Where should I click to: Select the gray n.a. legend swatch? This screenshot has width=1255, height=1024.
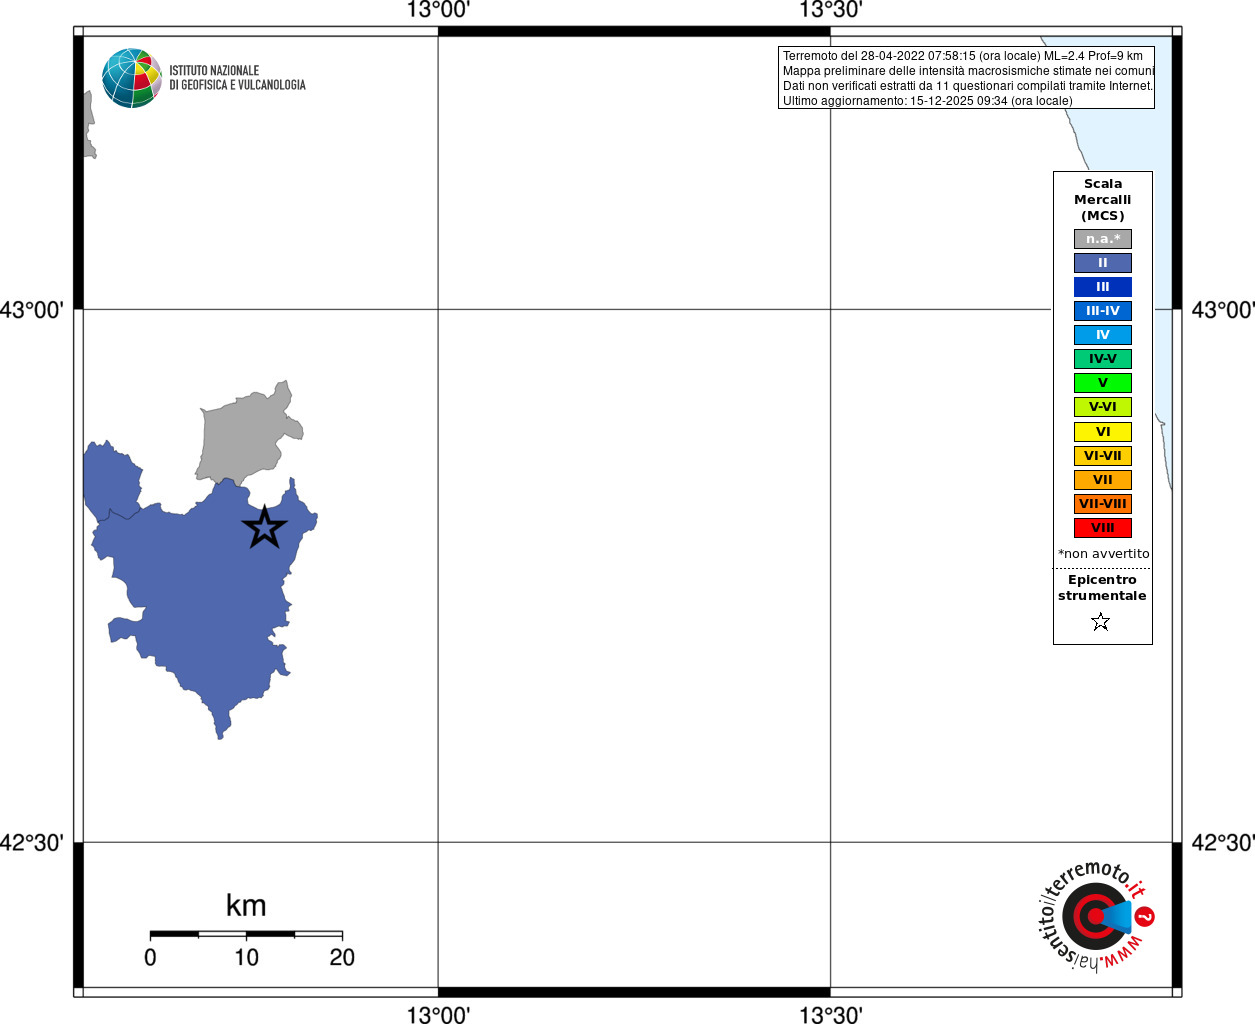tap(1103, 239)
